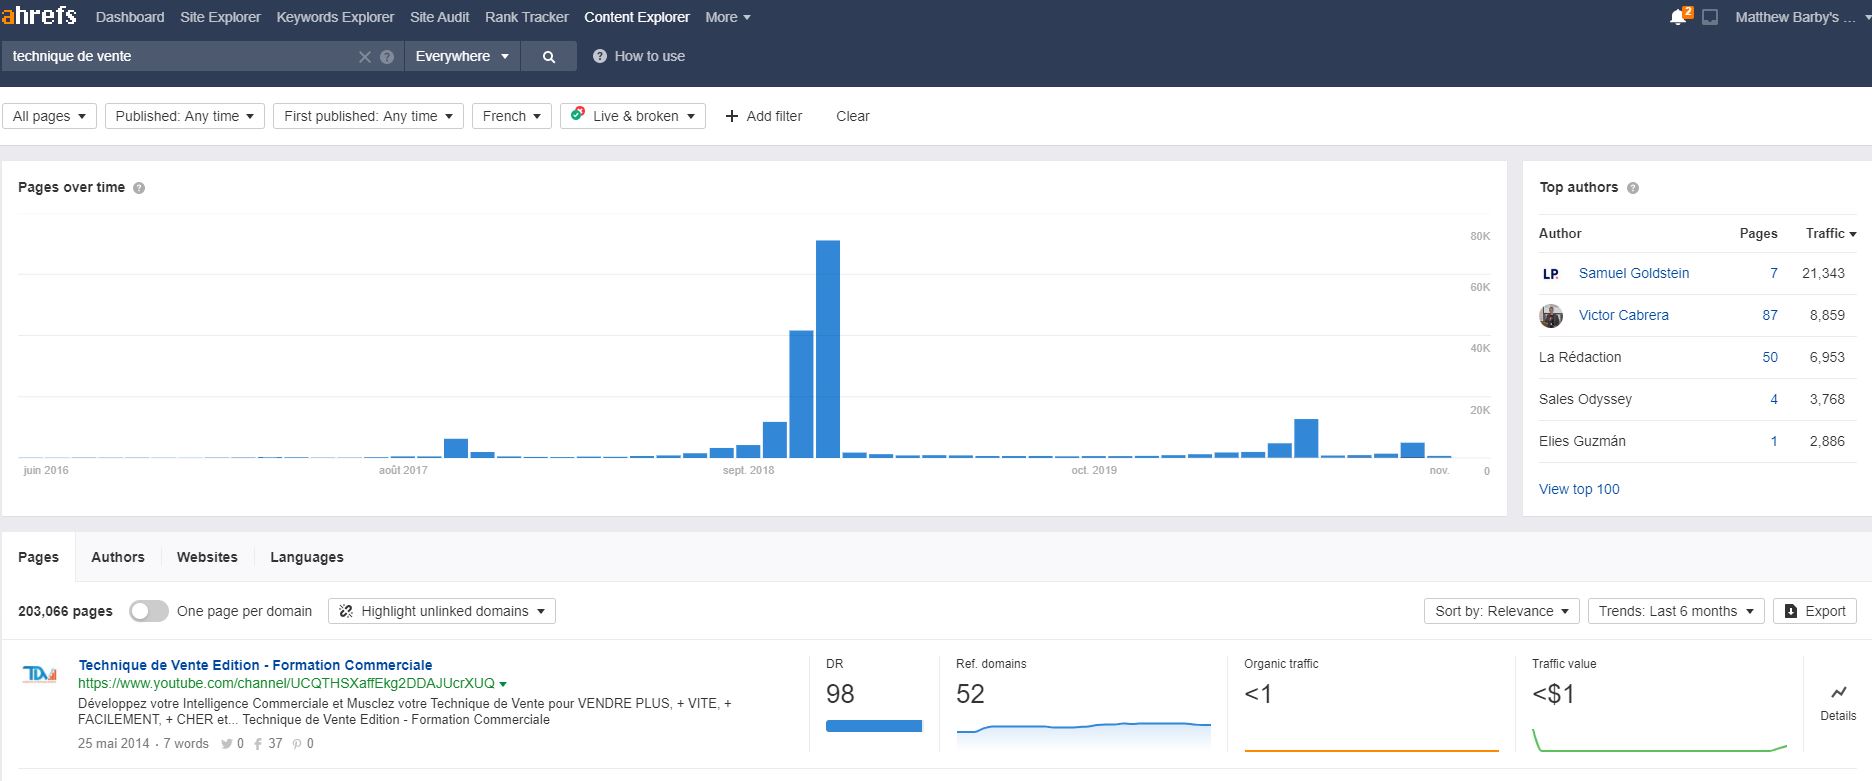The image size is (1872, 781).
Task: Open the Sort by: Relevance dropdown
Action: [1502, 611]
